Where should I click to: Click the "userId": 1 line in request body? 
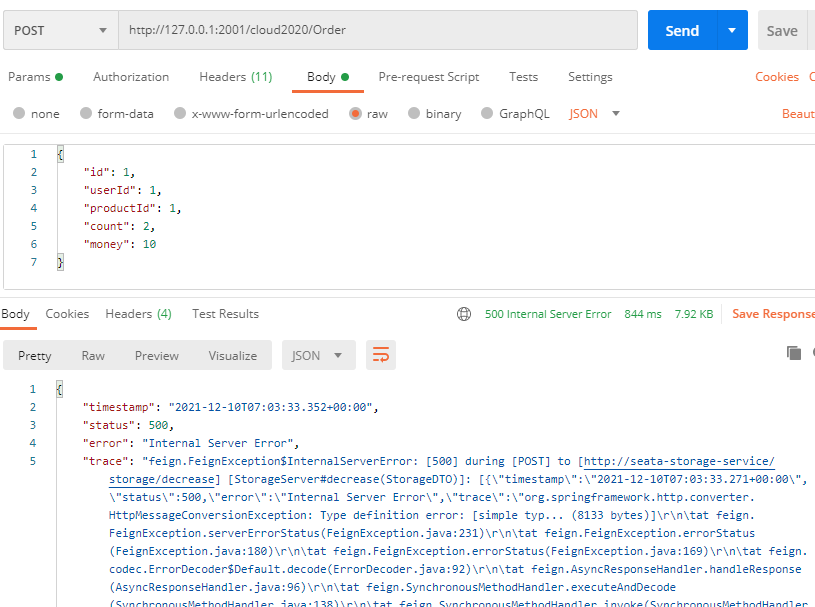click(123, 190)
